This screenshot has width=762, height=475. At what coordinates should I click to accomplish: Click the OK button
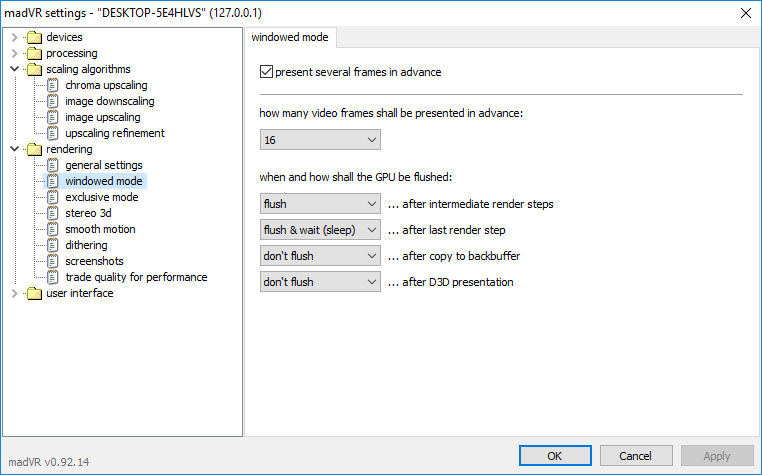(x=555, y=456)
